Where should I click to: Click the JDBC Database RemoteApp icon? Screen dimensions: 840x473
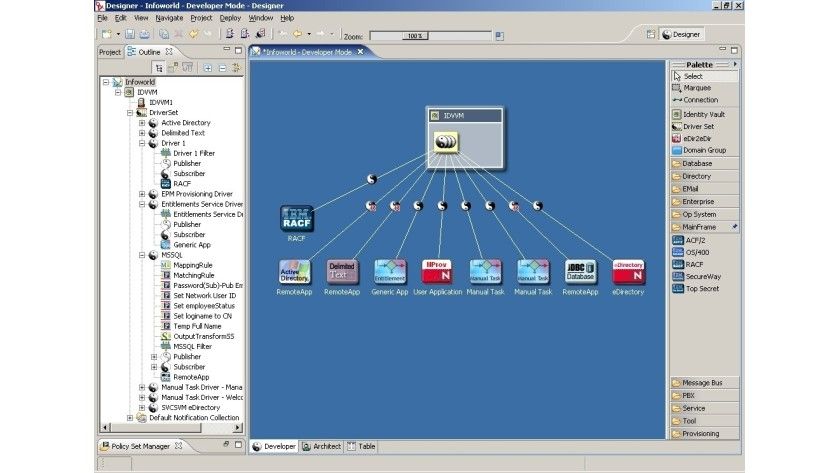click(580, 272)
